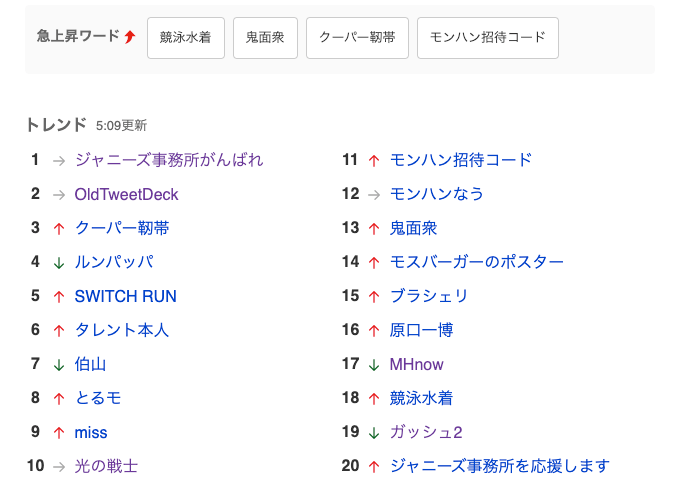675x482 pixels.
Task: Click the up arrow at rank 18
Action: click(x=374, y=399)
